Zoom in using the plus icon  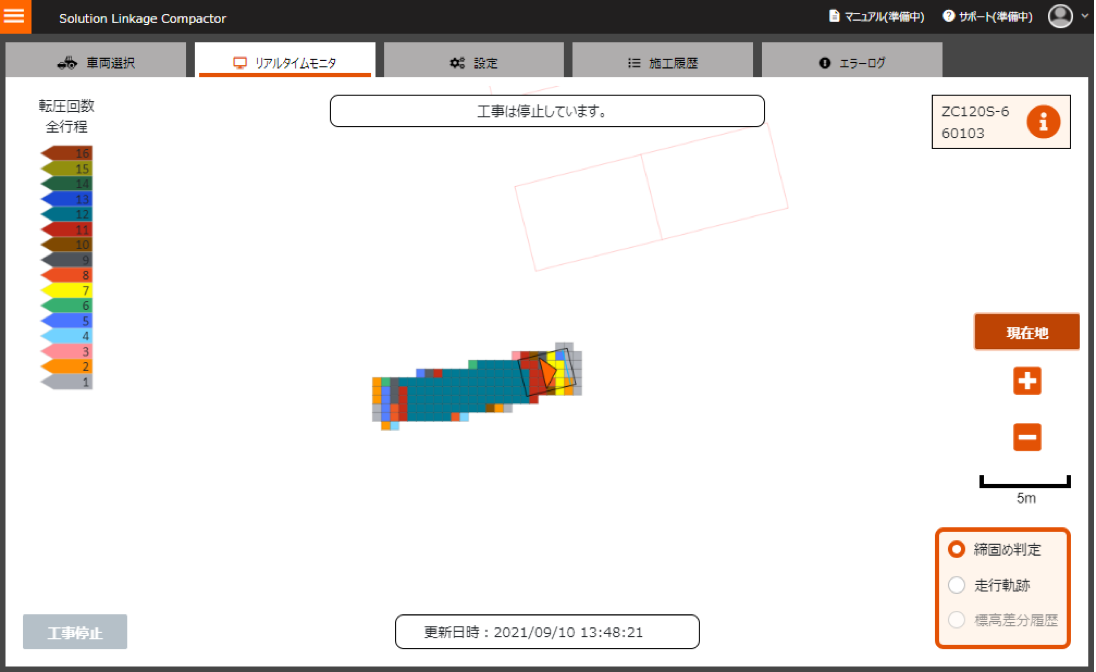click(1027, 381)
